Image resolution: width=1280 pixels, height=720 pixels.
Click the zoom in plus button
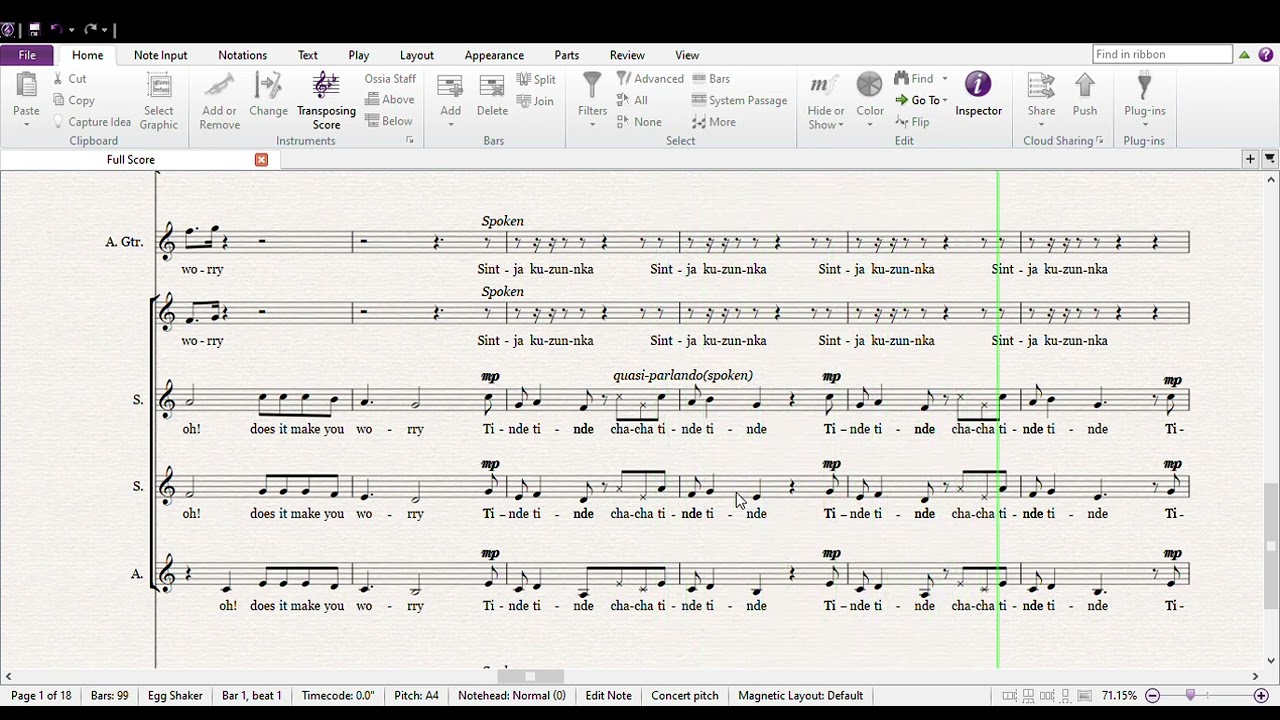(x=1261, y=695)
